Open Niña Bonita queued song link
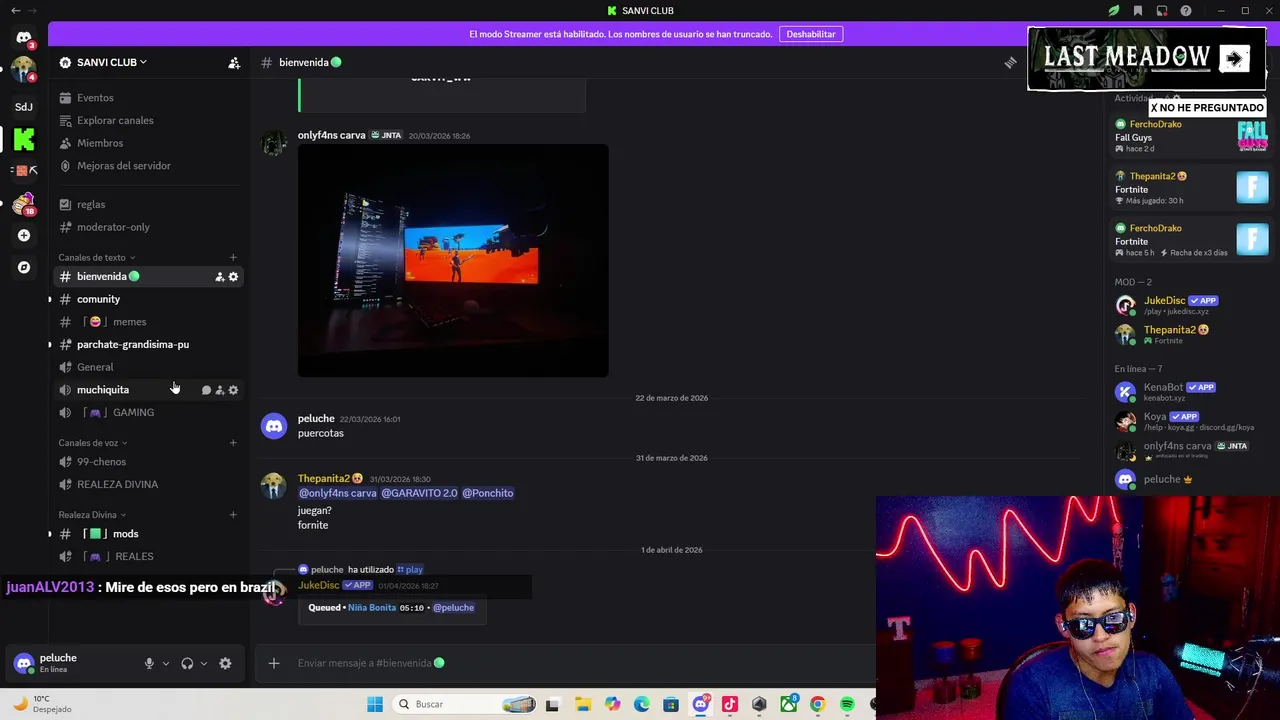The image size is (1280, 720). click(372, 608)
